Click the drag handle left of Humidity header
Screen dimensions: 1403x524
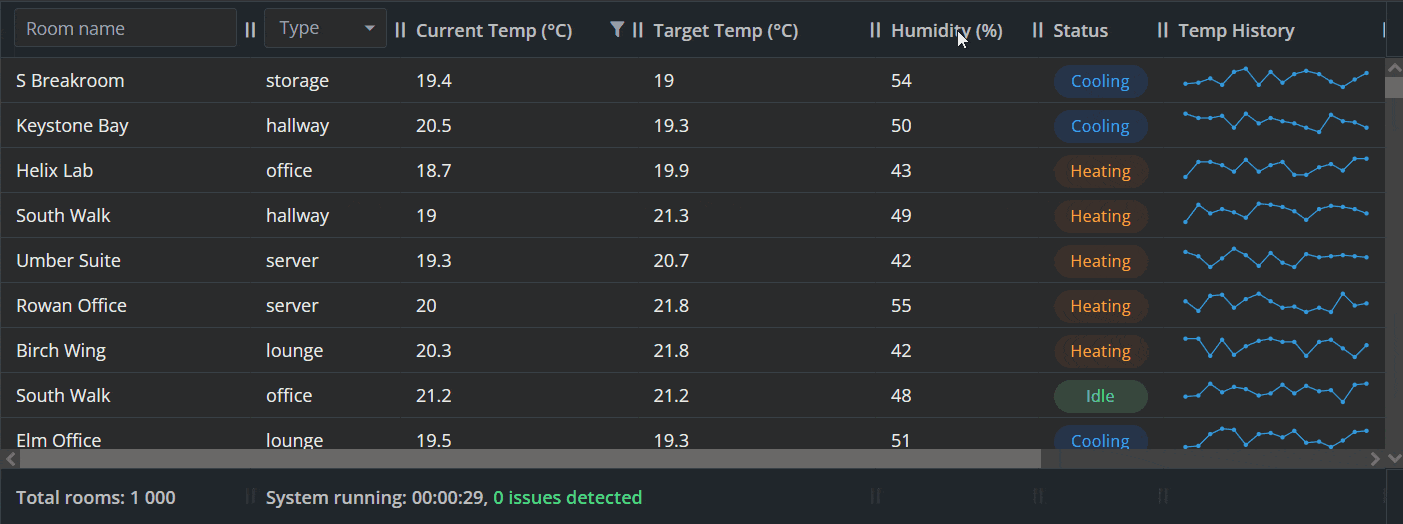[x=875, y=30]
